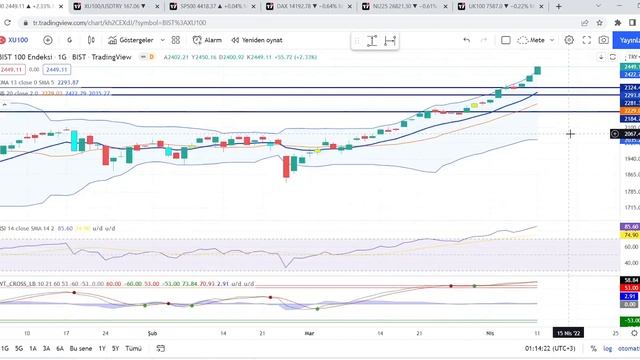Open the browser extensions puzzle icon
The height and width of the screenshot is (360, 640).
coord(618,23)
